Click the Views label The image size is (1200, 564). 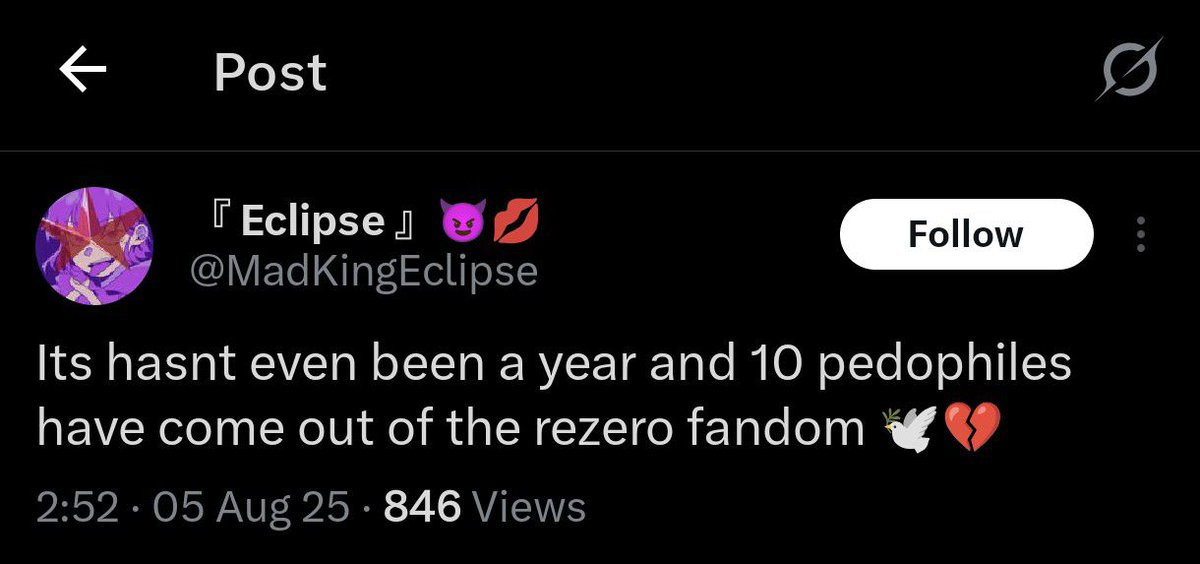tap(528, 507)
